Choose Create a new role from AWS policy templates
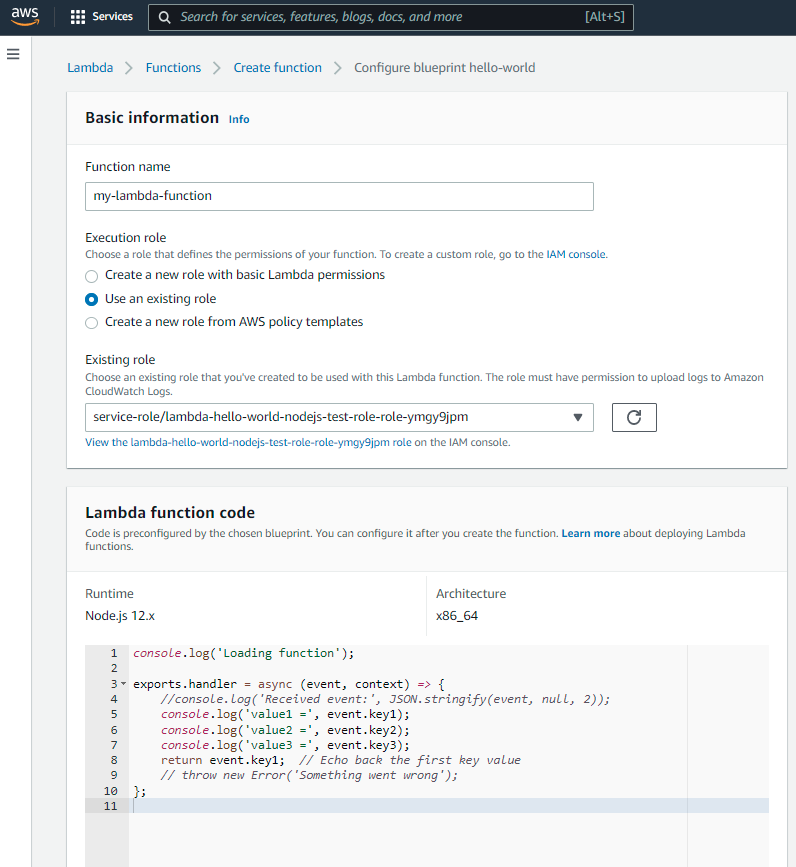Image resolution: width=796 pixels, height=867 pixels. click(92, 323)
